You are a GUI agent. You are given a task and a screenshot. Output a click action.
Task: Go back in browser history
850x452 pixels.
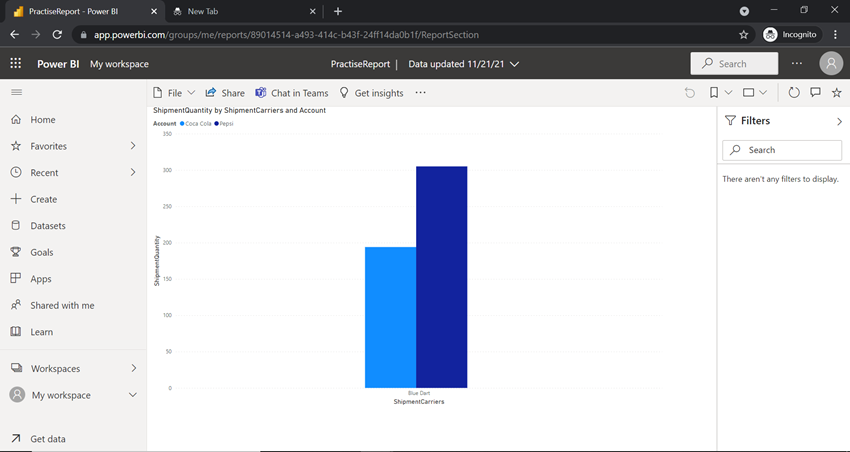coord(15,35)
